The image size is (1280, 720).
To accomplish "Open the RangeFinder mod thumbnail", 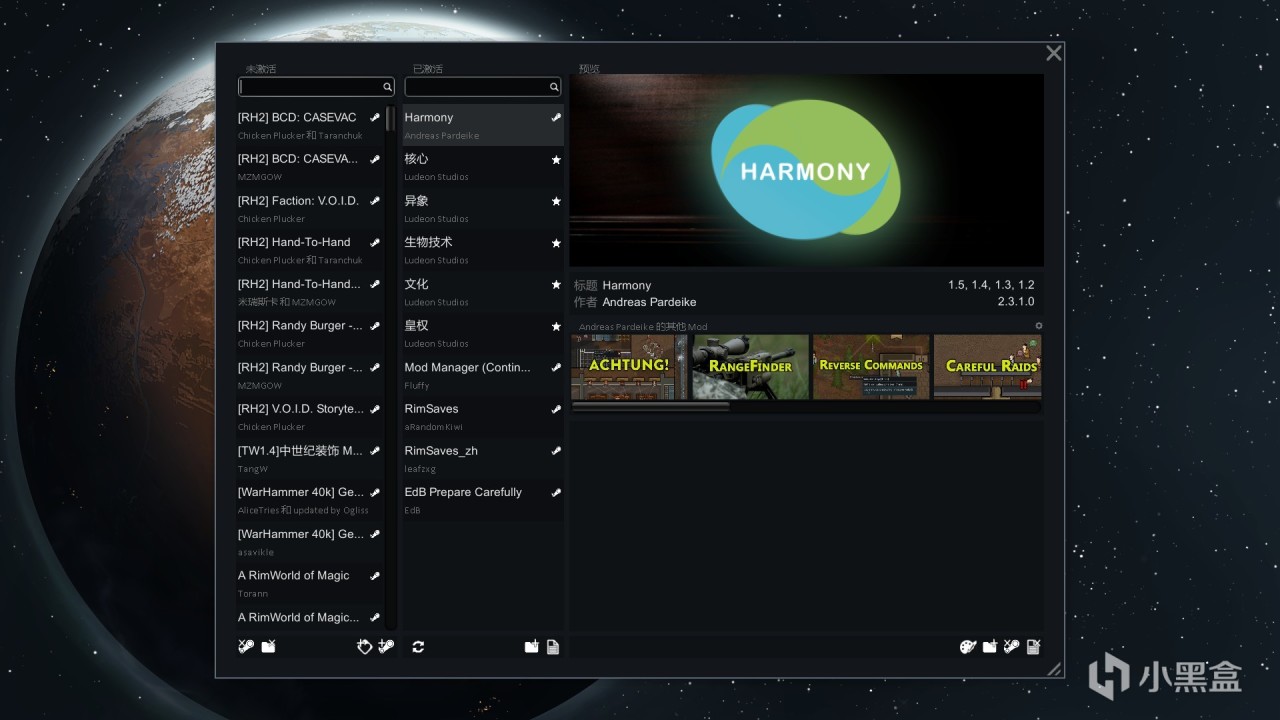I will 750,367.
